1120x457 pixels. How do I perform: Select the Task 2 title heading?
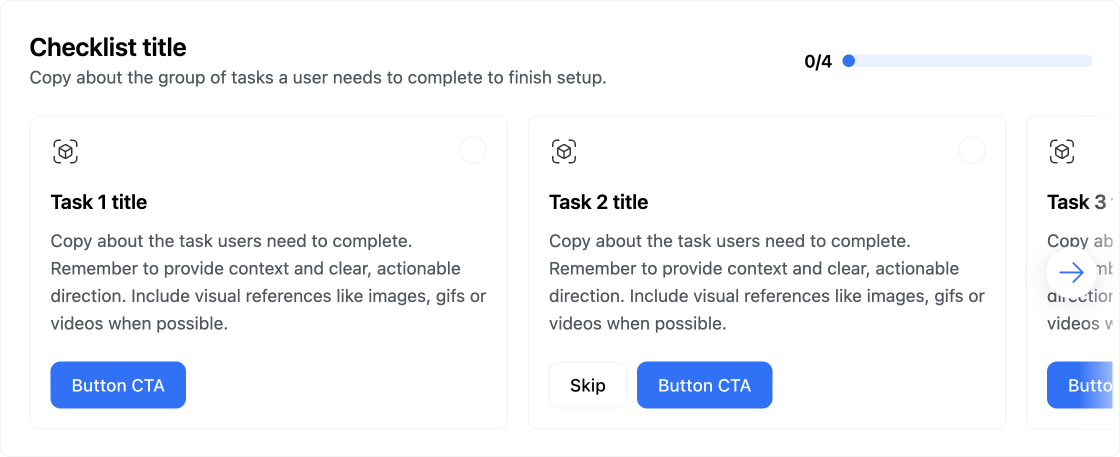[598, 202]
